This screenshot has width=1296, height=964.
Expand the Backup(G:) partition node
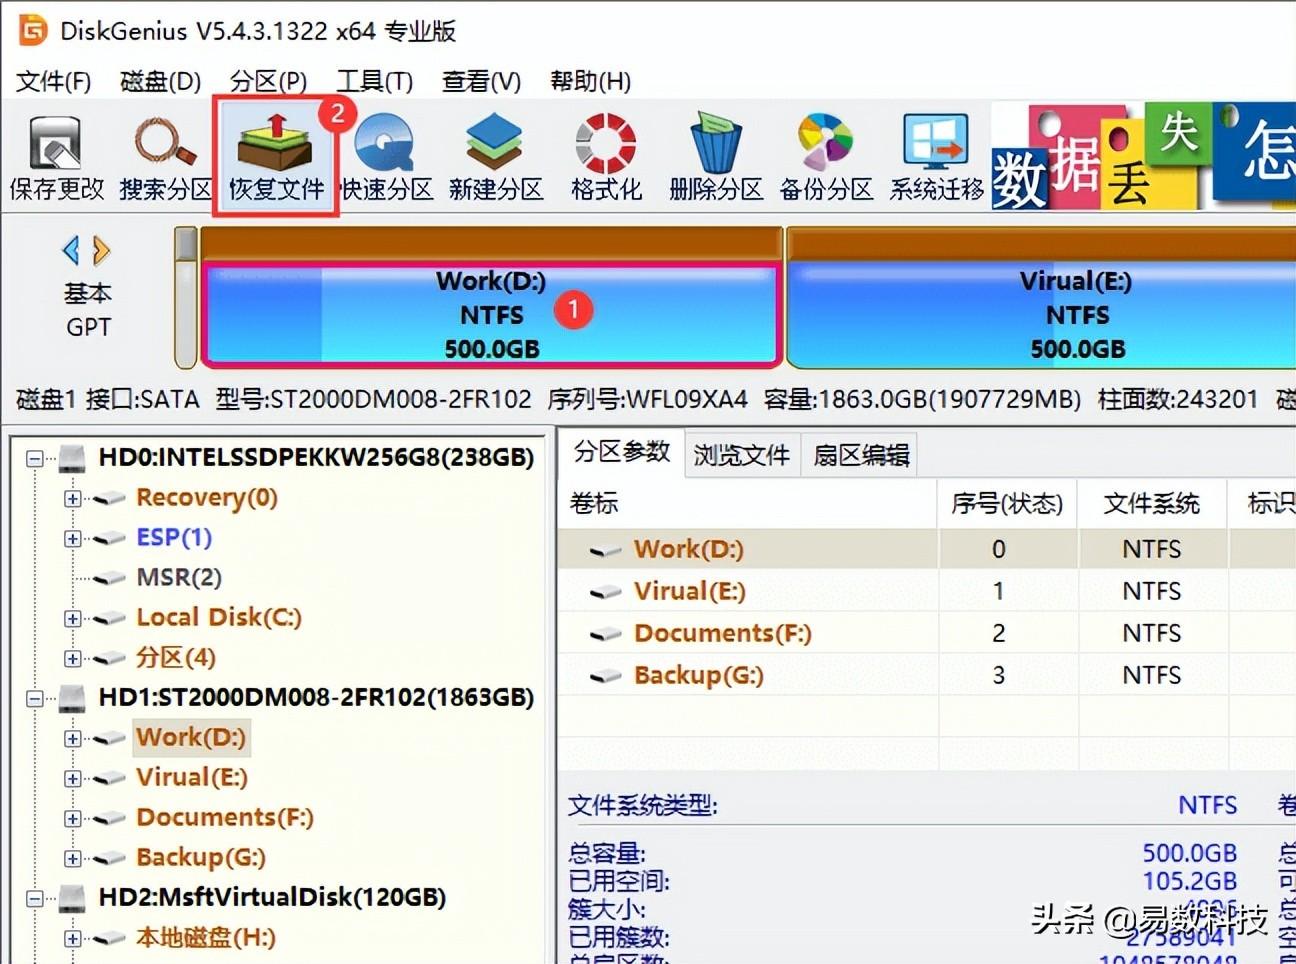[72, 857]
